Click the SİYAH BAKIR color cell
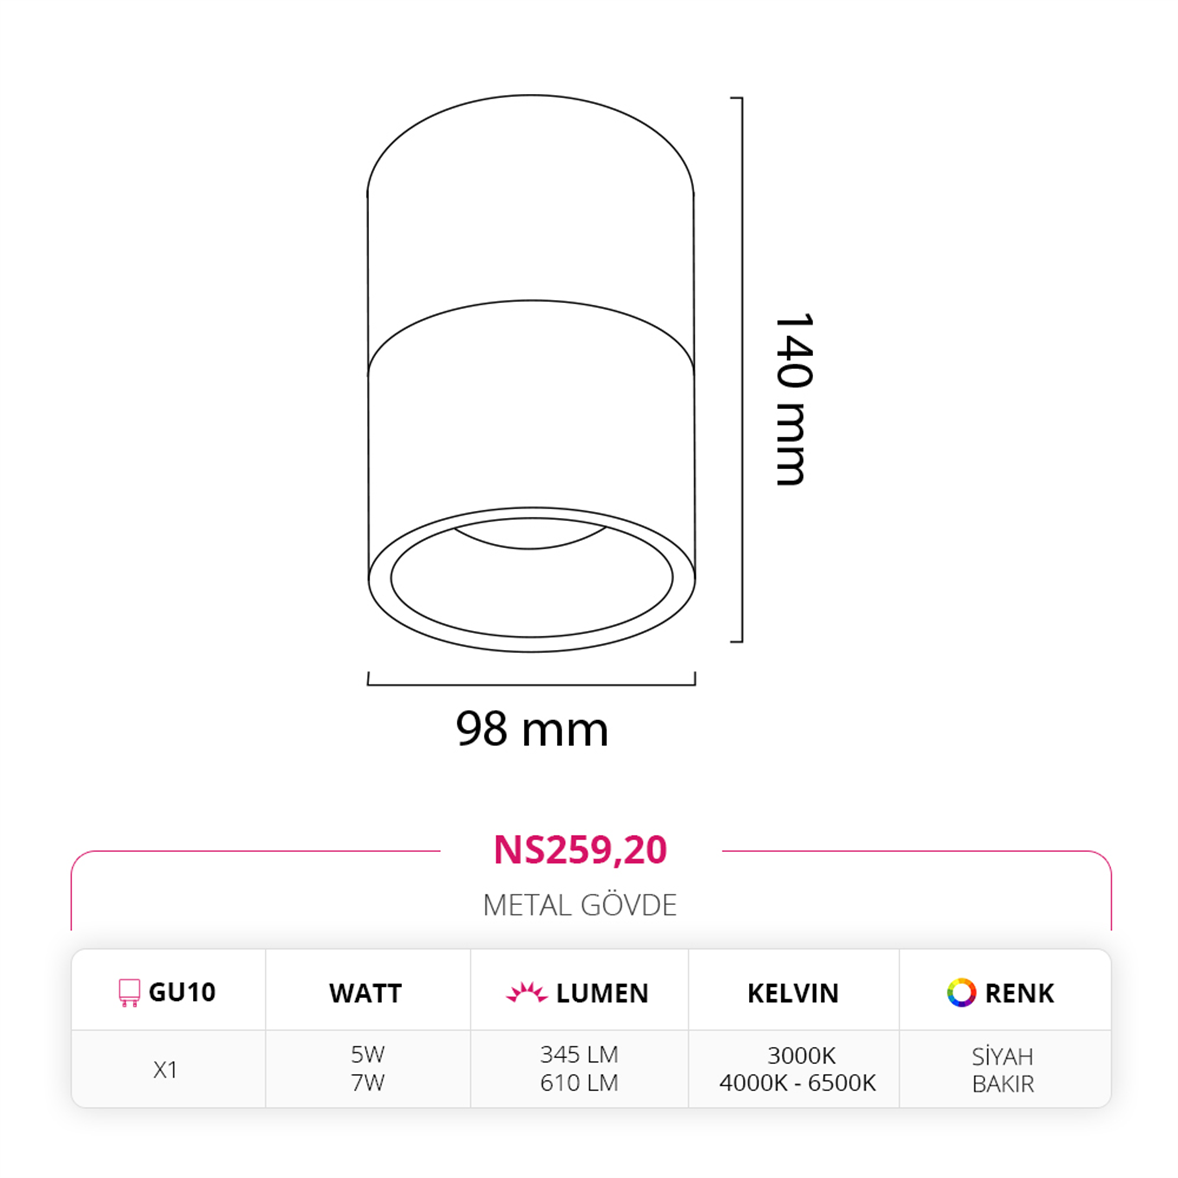 1003,1070
